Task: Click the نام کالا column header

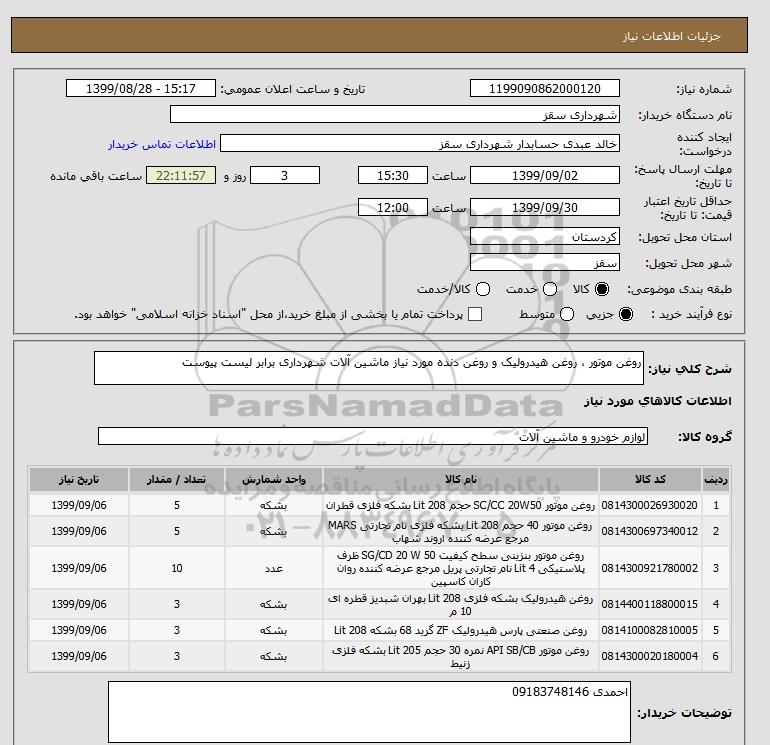Action: tap(461, 479)
